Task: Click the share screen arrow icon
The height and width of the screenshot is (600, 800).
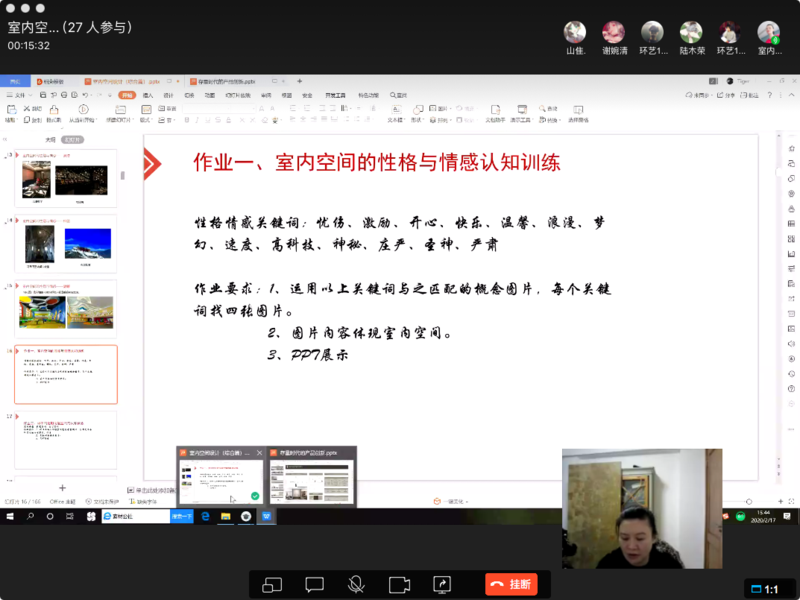Action: [442, 584]
